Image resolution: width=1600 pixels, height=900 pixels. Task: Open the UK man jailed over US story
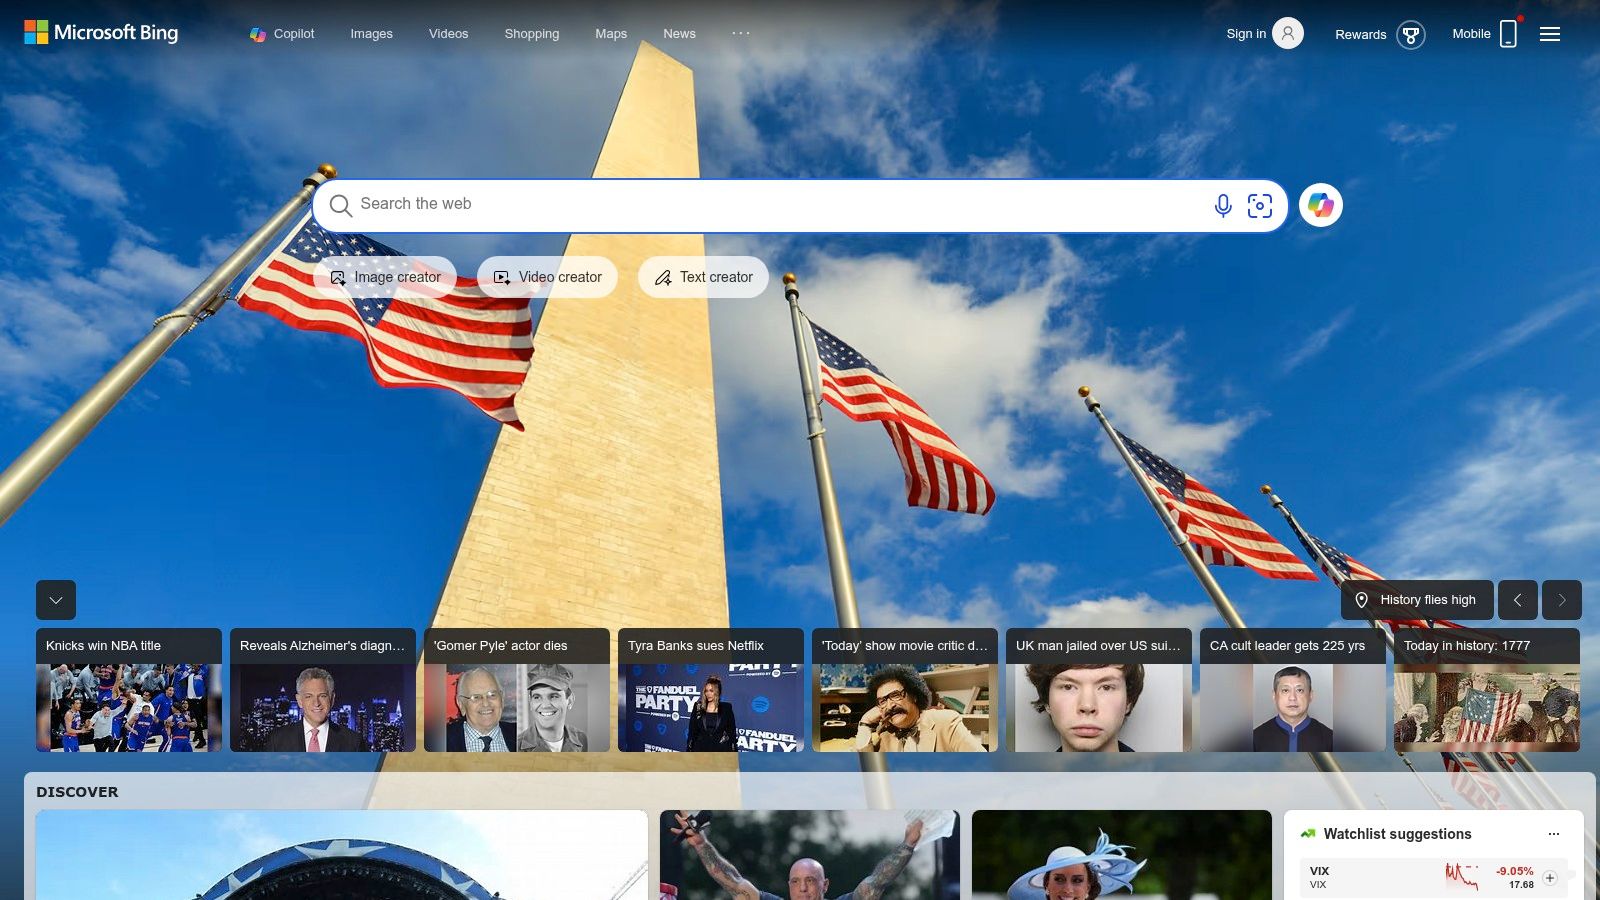pos(1099,690)
